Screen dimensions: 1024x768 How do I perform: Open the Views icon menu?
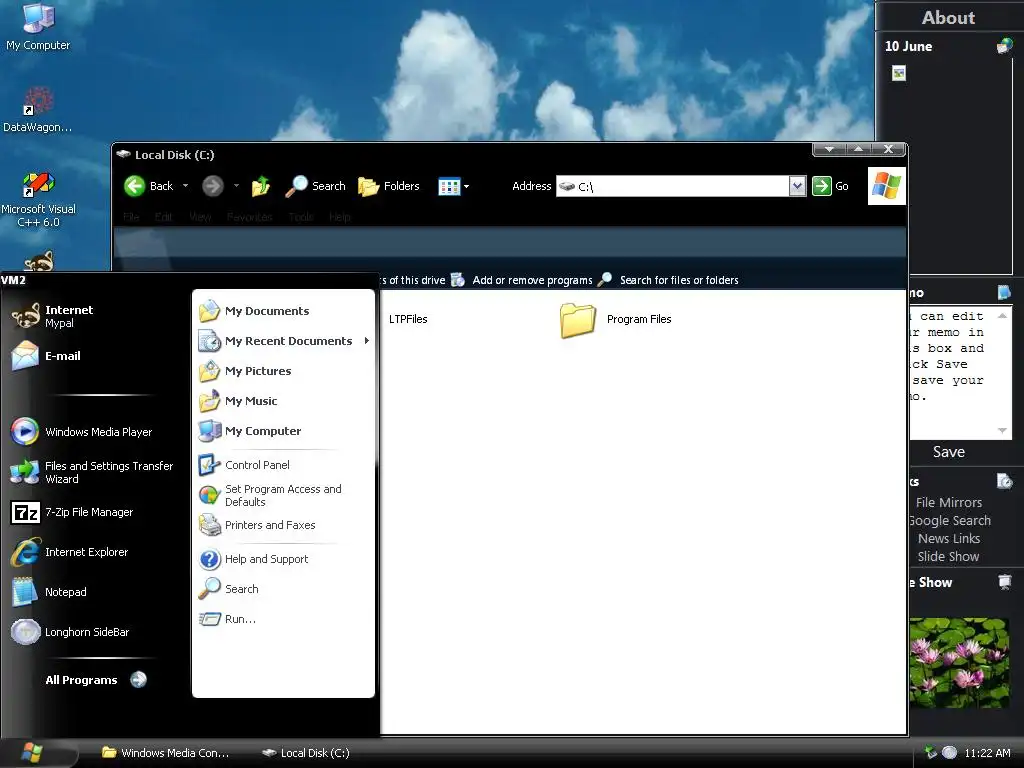(453, 187)
